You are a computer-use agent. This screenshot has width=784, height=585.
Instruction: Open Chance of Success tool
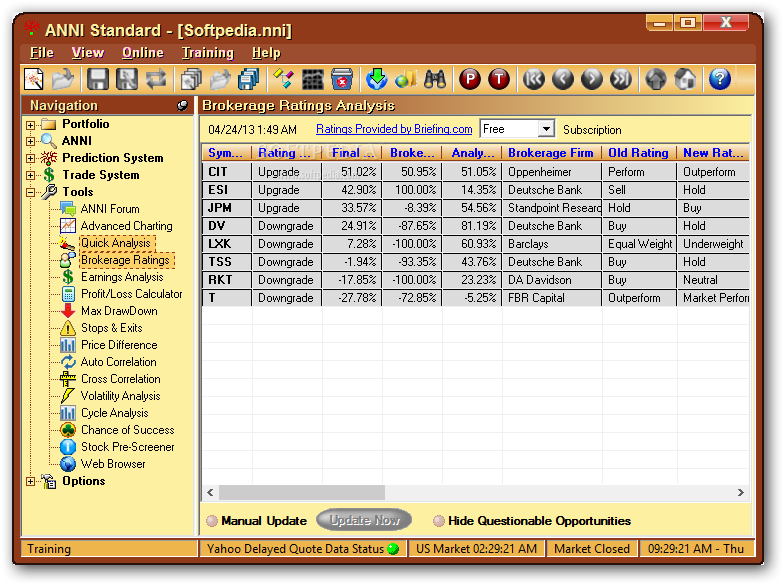128,430
